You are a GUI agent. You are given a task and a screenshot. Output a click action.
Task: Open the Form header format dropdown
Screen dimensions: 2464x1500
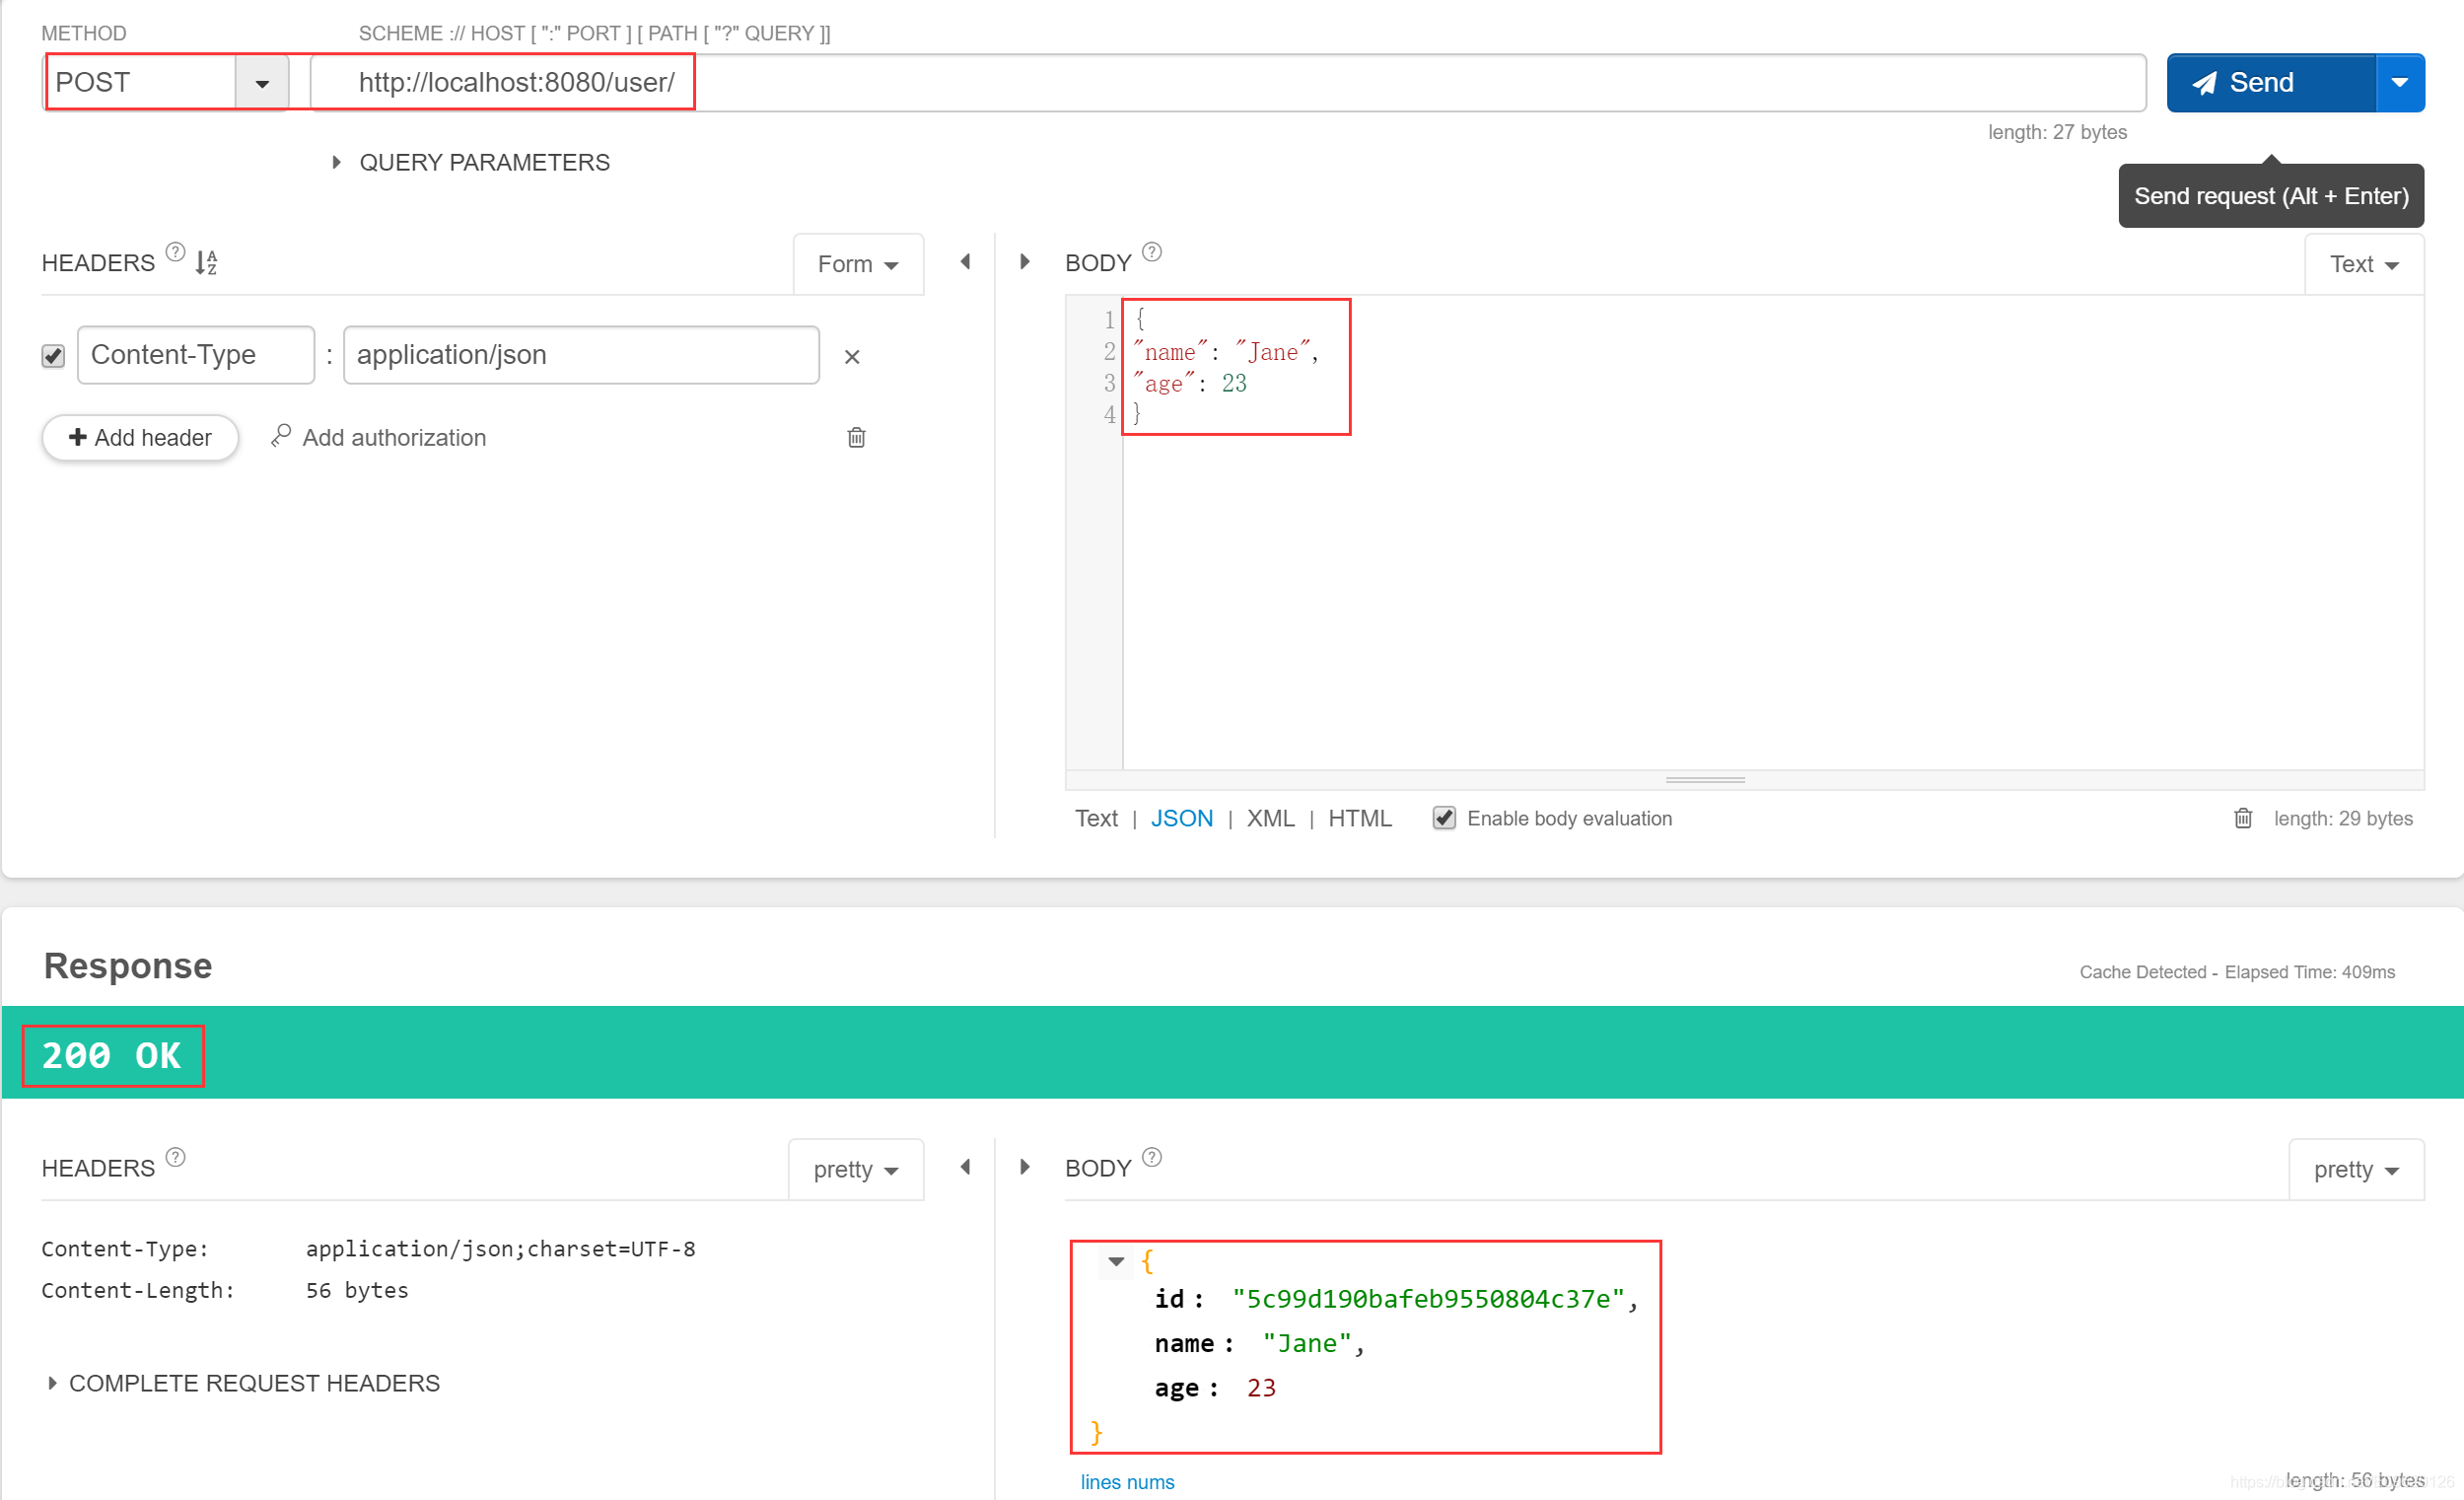pyautogui.click(x=856, y=262)
